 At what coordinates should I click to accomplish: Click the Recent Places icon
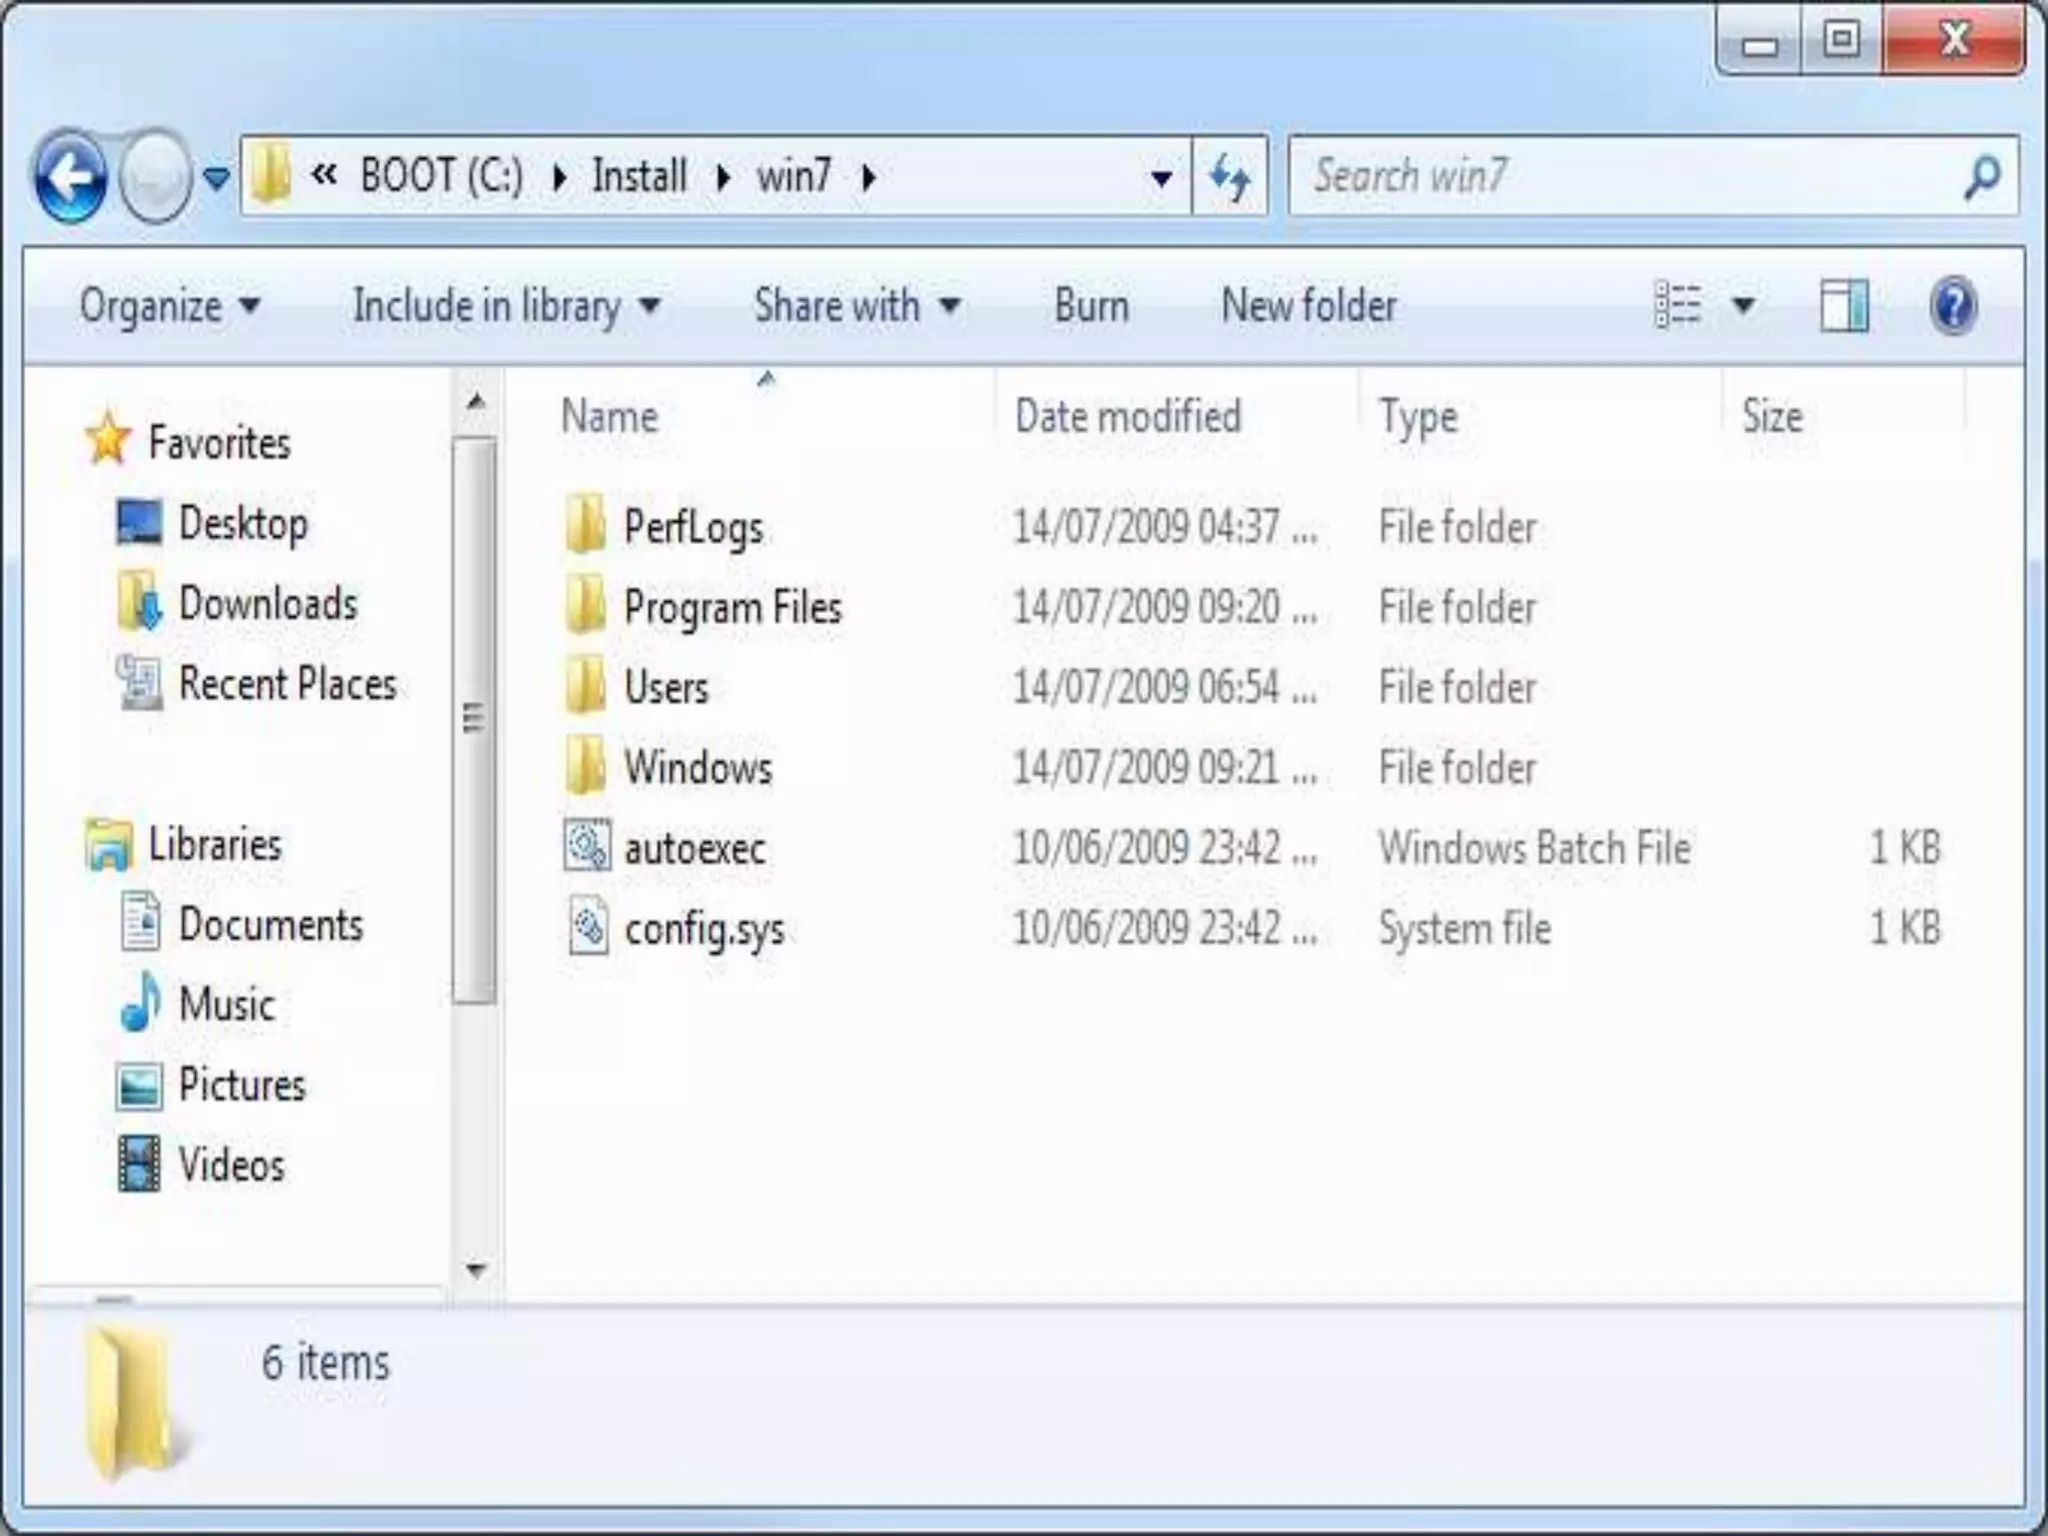tap(139, 682)
